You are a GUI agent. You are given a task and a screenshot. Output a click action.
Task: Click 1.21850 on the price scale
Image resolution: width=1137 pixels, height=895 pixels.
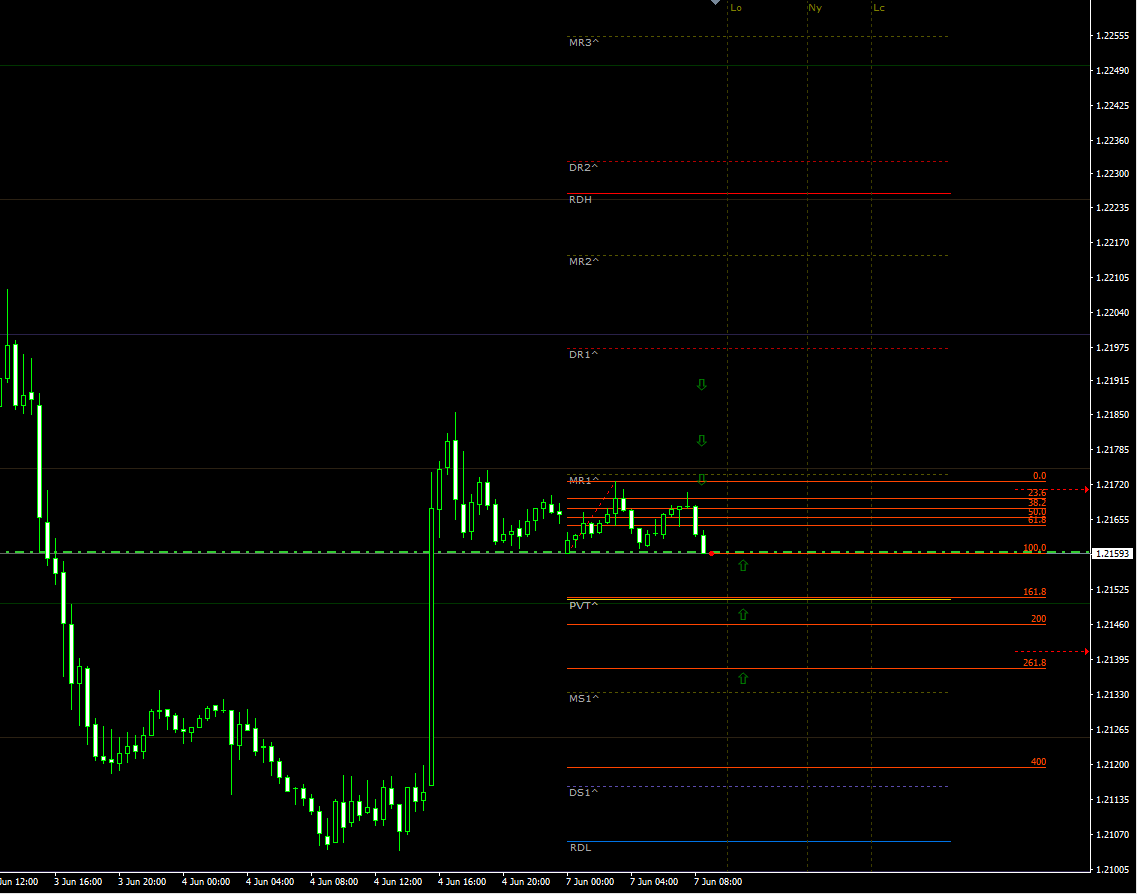point(1112,415)
